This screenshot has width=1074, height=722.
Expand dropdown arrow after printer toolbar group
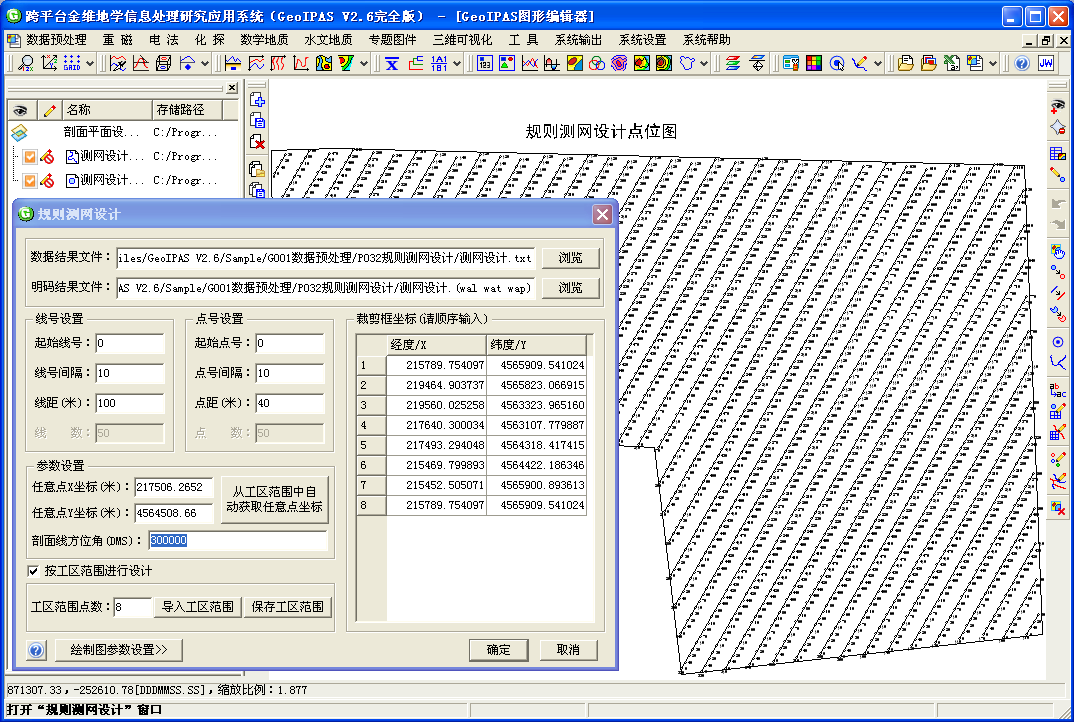(205, 64)
